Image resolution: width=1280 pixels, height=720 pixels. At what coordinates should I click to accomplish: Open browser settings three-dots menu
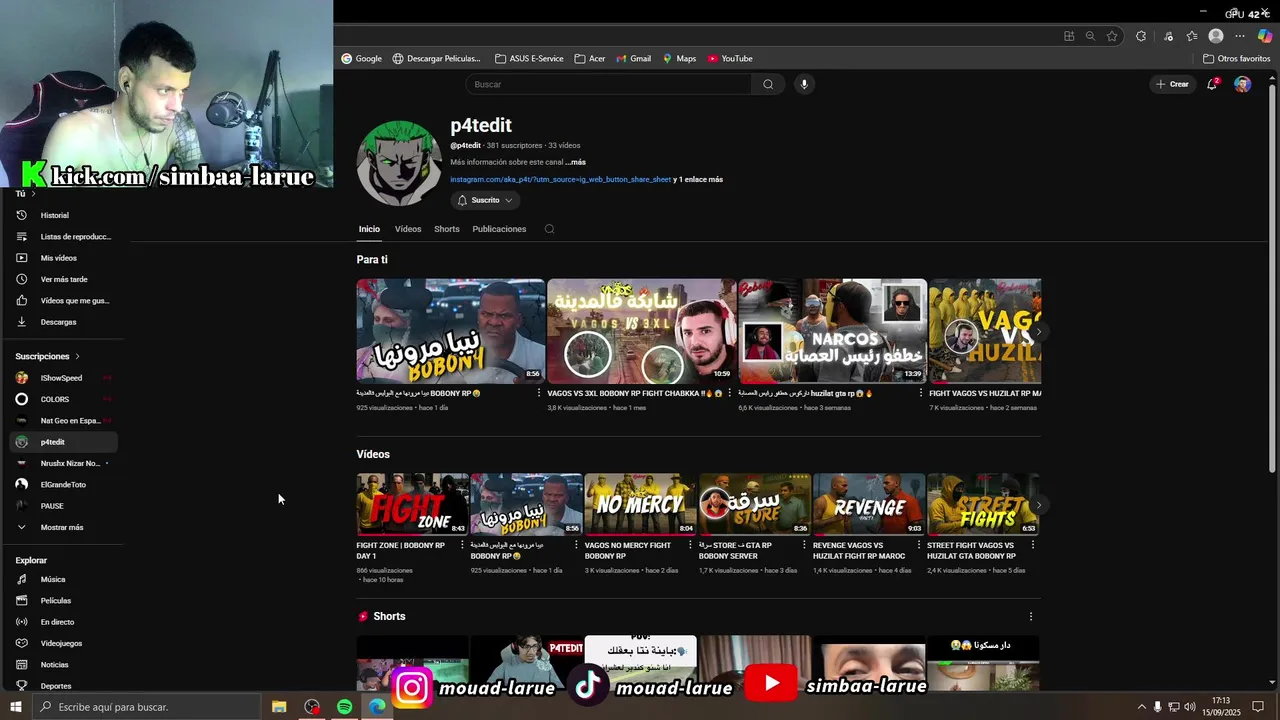coord(1240,36)
